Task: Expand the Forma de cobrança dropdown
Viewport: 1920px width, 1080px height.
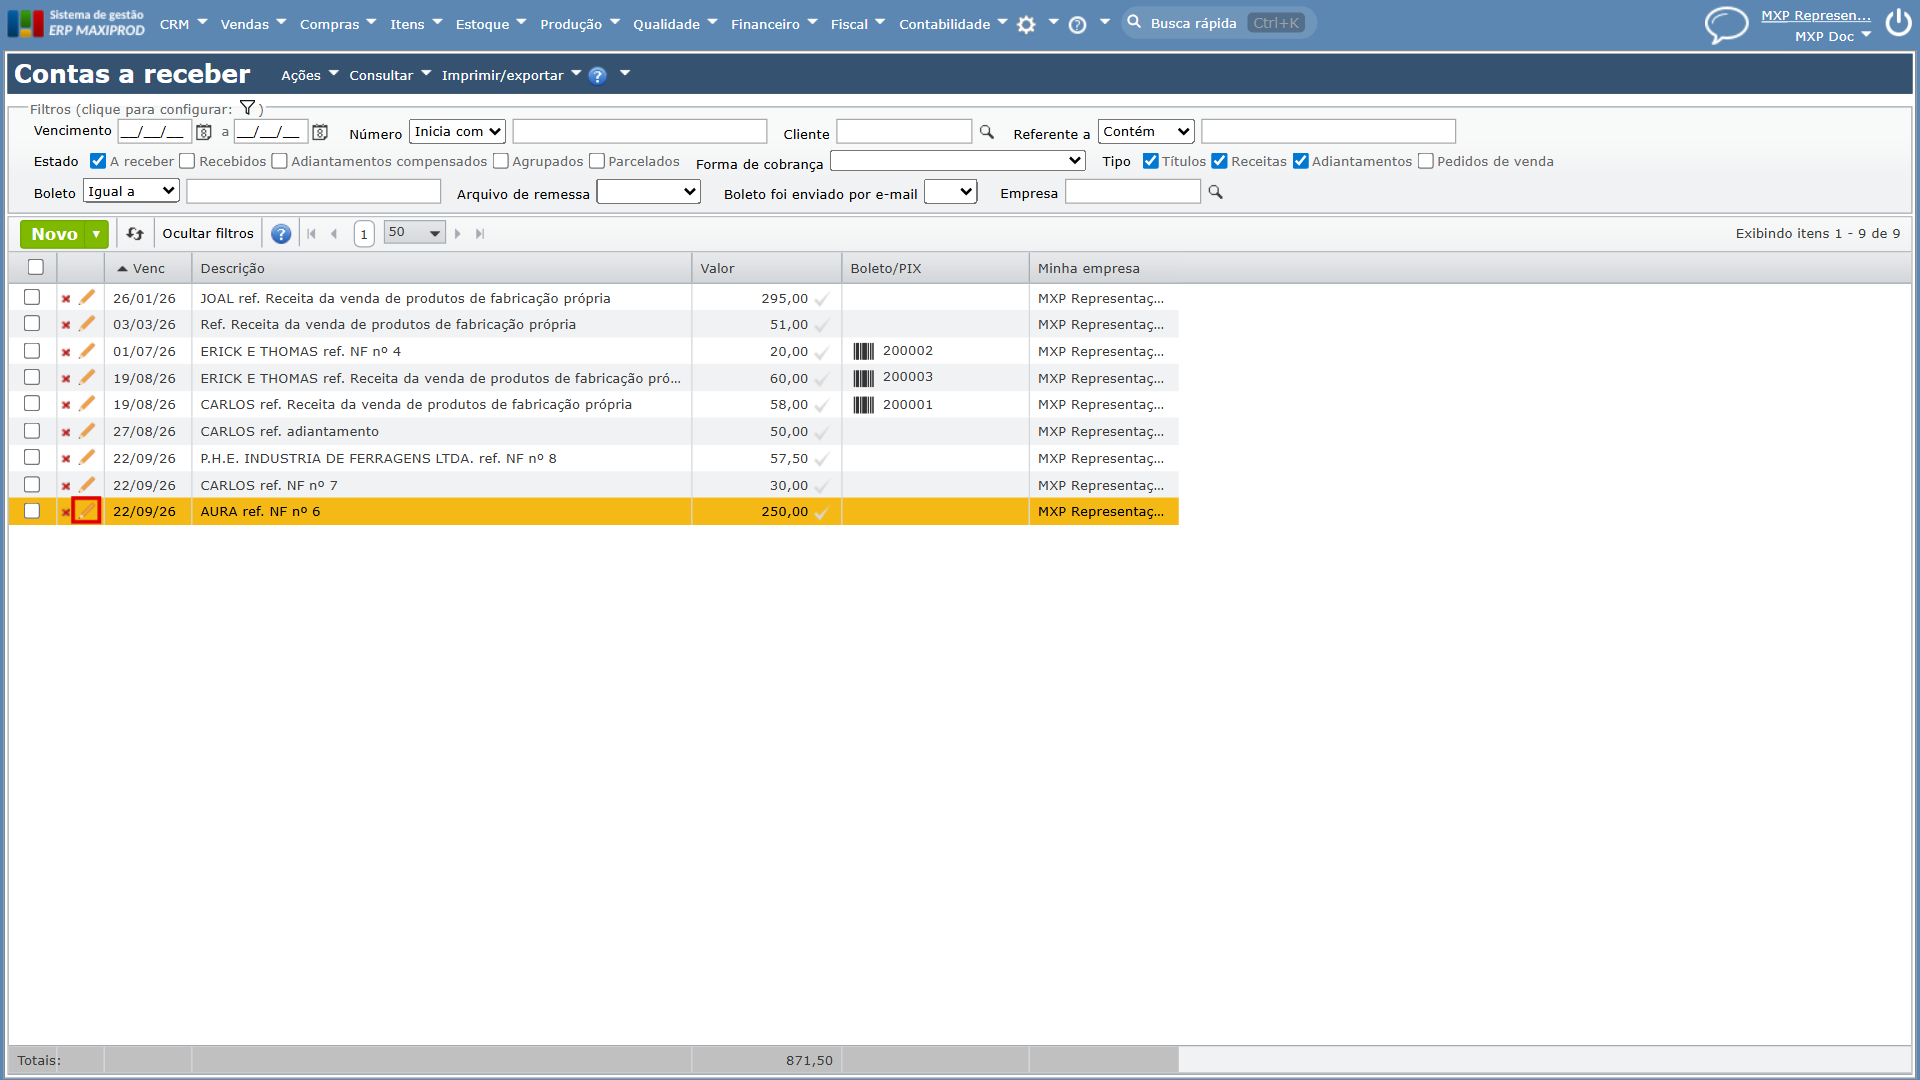Action: coord(958,161)
